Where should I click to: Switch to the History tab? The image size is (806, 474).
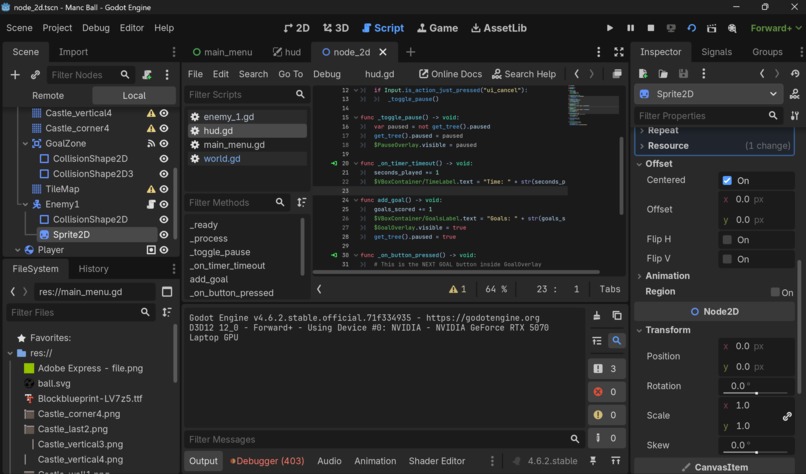tap(93, 269)
